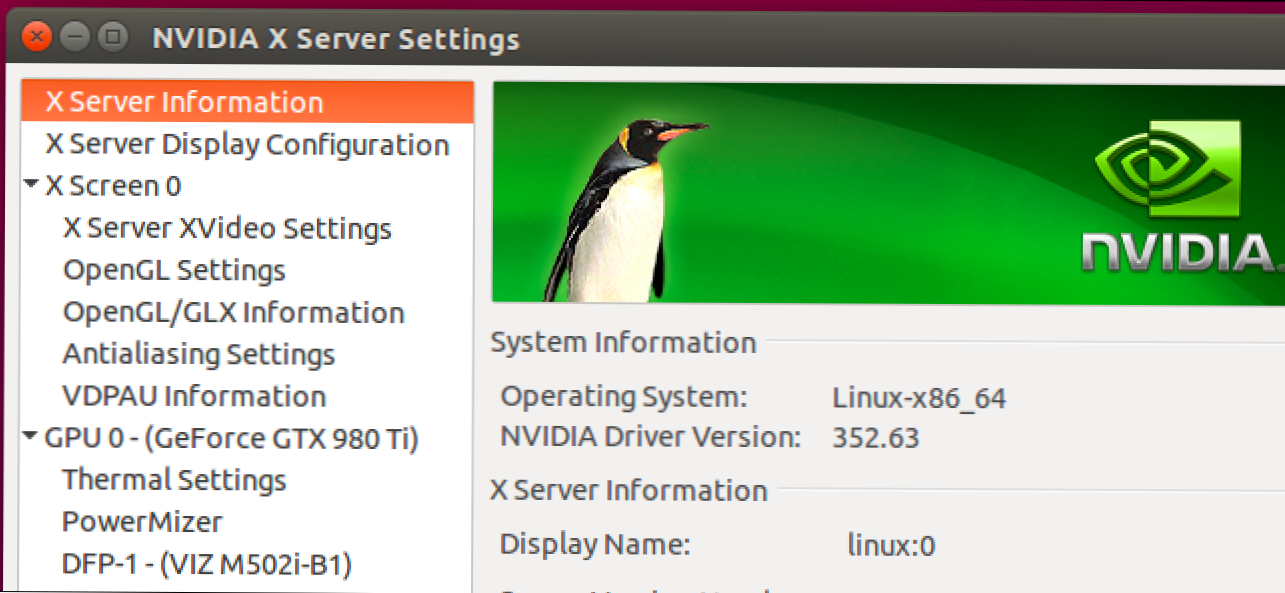Open X Server Display Configuration page
The height and width of the screenshot is (593, 1285).
click(247, 145)
